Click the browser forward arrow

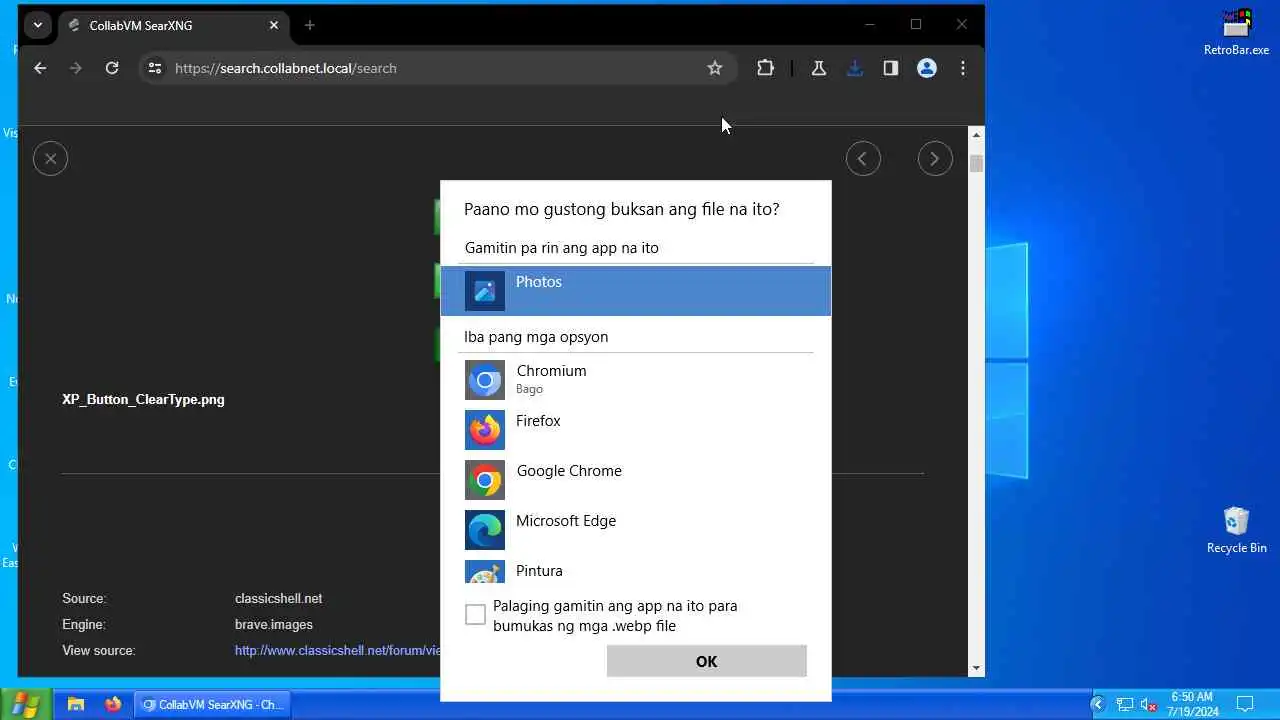click(76, 68)
